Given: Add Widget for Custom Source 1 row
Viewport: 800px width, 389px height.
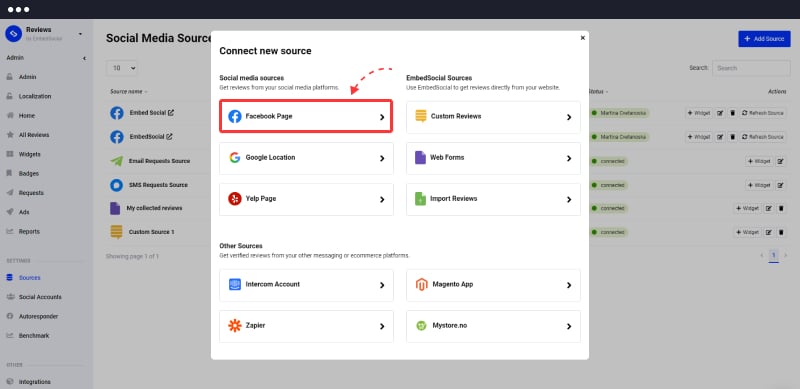Looking at the screenshot, I should (747, 233).
